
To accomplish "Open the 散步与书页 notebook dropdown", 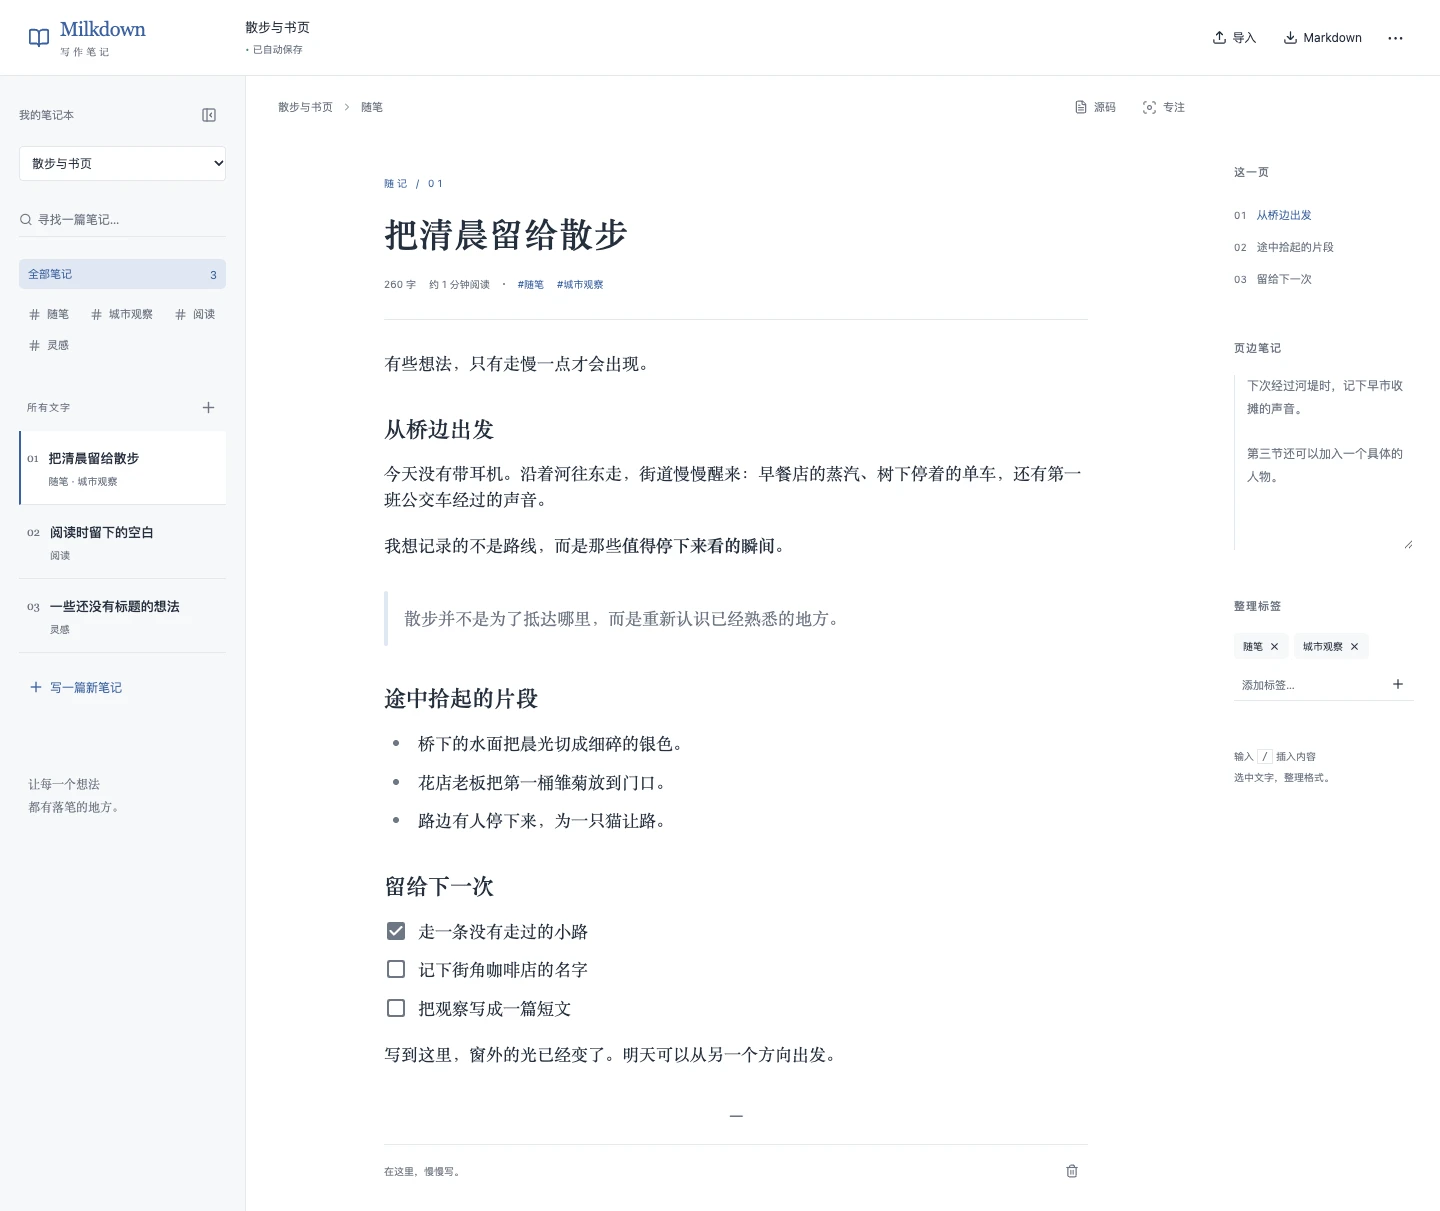I will coord(122,163).
